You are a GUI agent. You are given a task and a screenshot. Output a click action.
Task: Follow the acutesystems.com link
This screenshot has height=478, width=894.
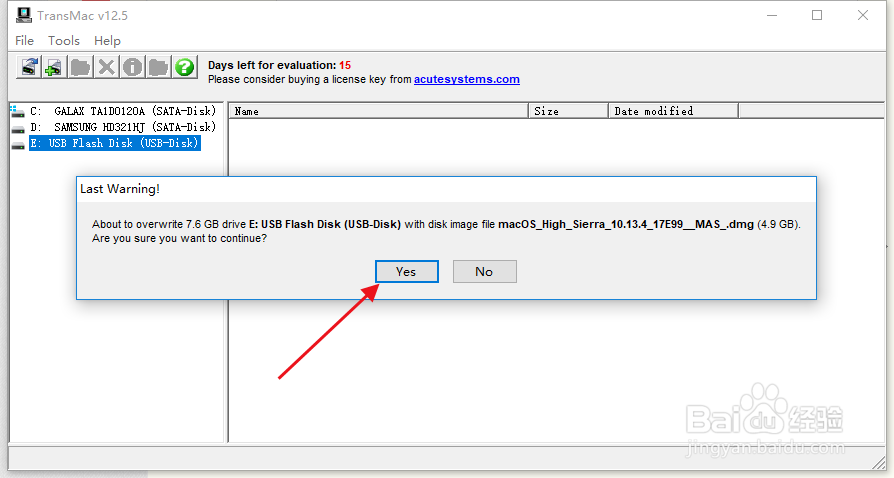(466, 79)
